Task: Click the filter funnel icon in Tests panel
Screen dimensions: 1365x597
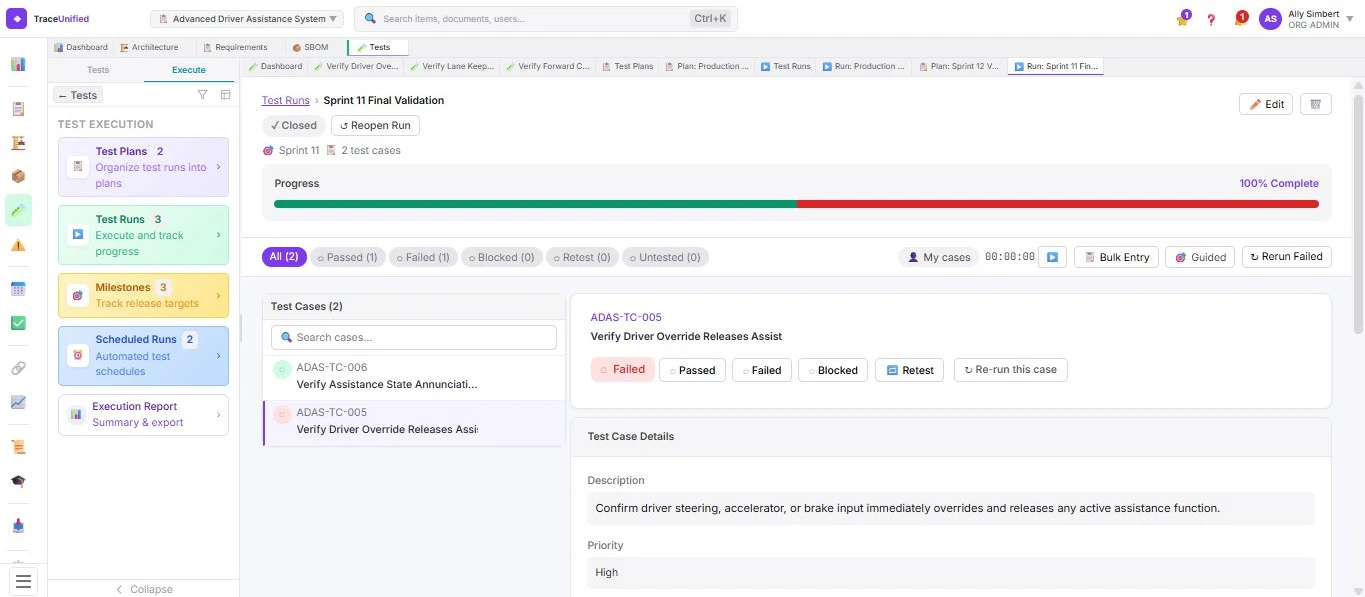Action: [x=203, y=95]
